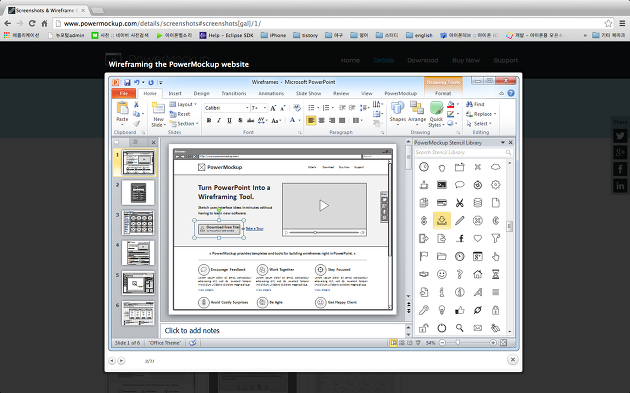Viewport: 630px width, 393px height.
Task: Click Buy Now in website navigation
Action: pyautogui.click(x=466, y=60)
